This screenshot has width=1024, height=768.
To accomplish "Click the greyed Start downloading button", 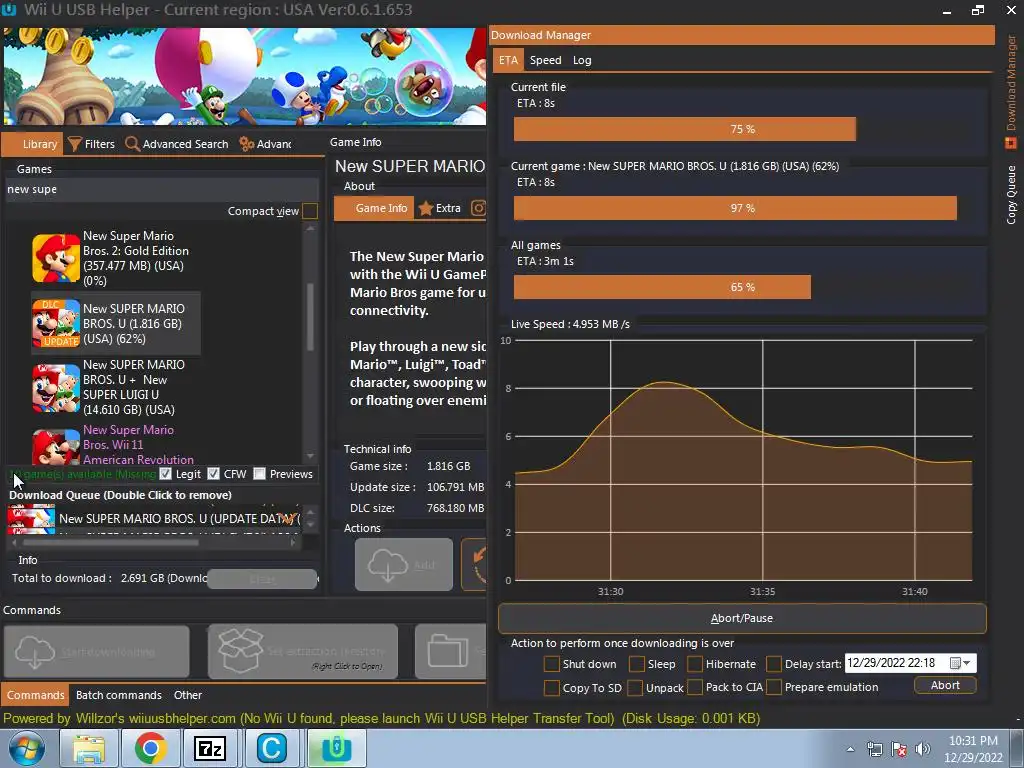I will 97,652.
